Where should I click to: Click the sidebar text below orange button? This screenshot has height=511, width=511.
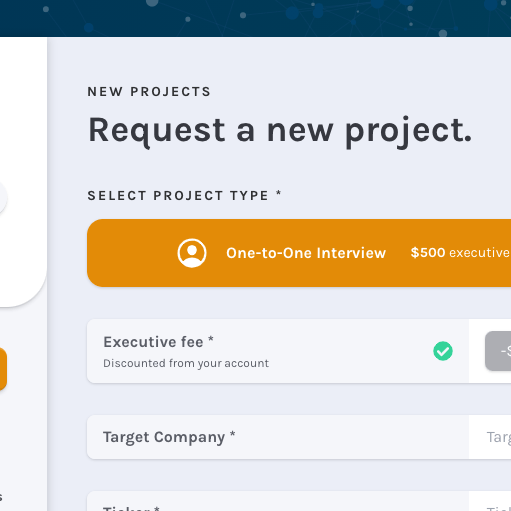click(x=1, y=497)
